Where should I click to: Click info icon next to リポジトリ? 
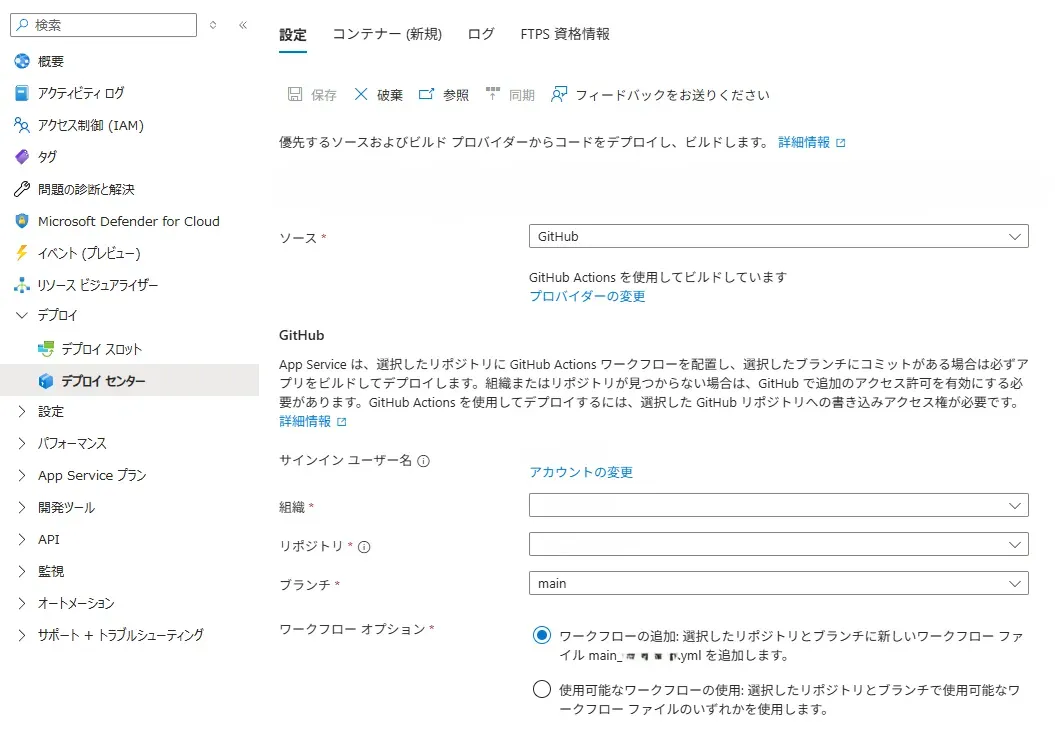click(364, 547)
